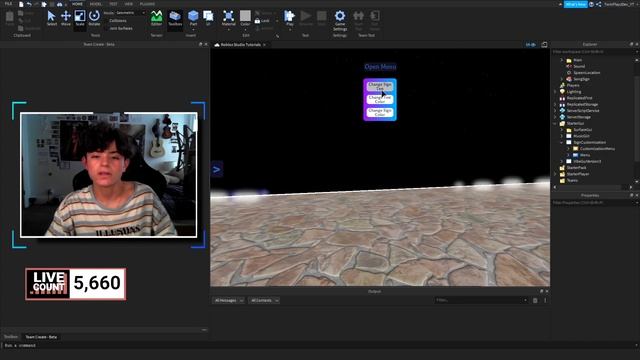Activate the Move tool
This screenshot has width=640, height=360.
(x=66, y=18)
